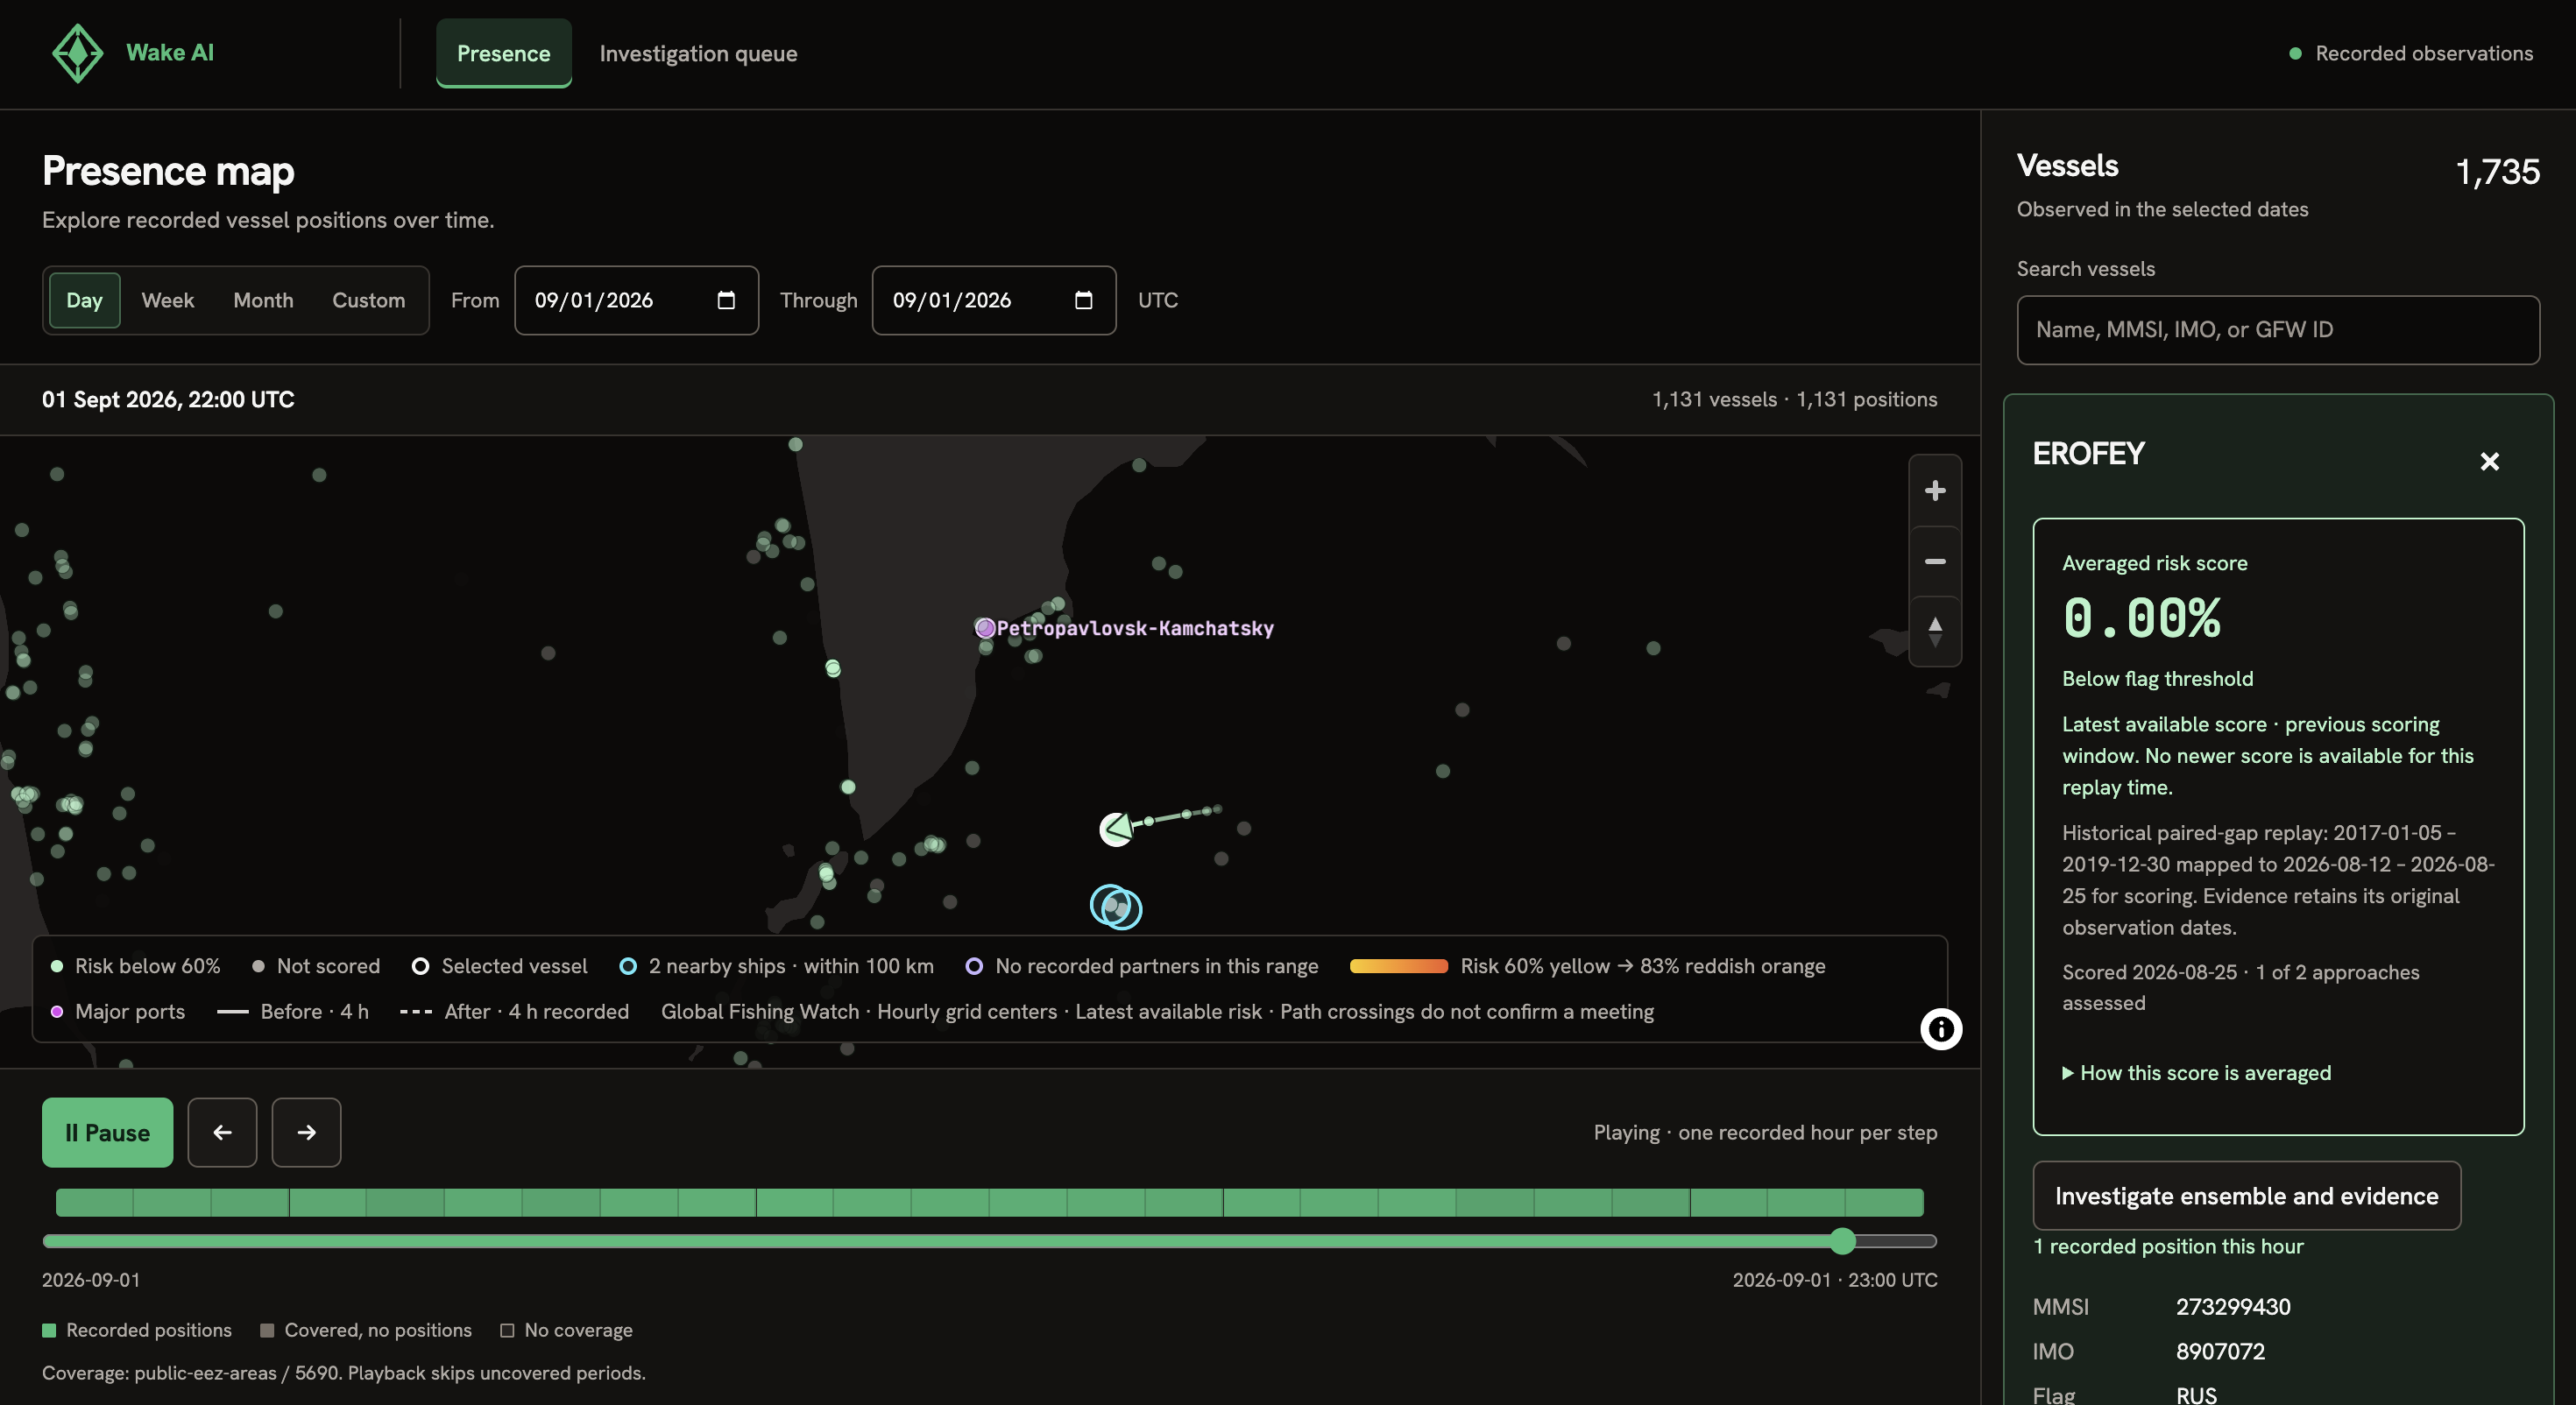Select the Custom range option
This screenshot has width=2576, height=1405.
point(368,300)
